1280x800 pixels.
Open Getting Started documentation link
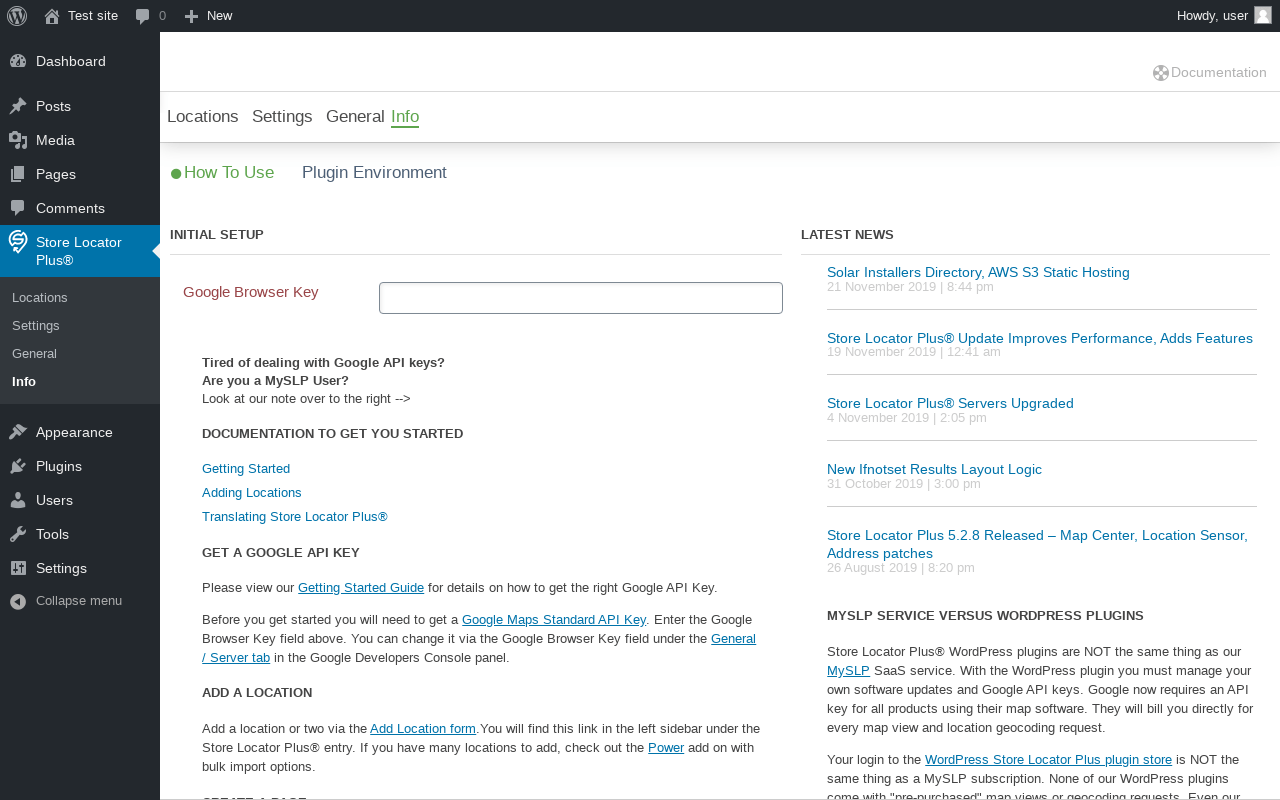click(246, 469)
